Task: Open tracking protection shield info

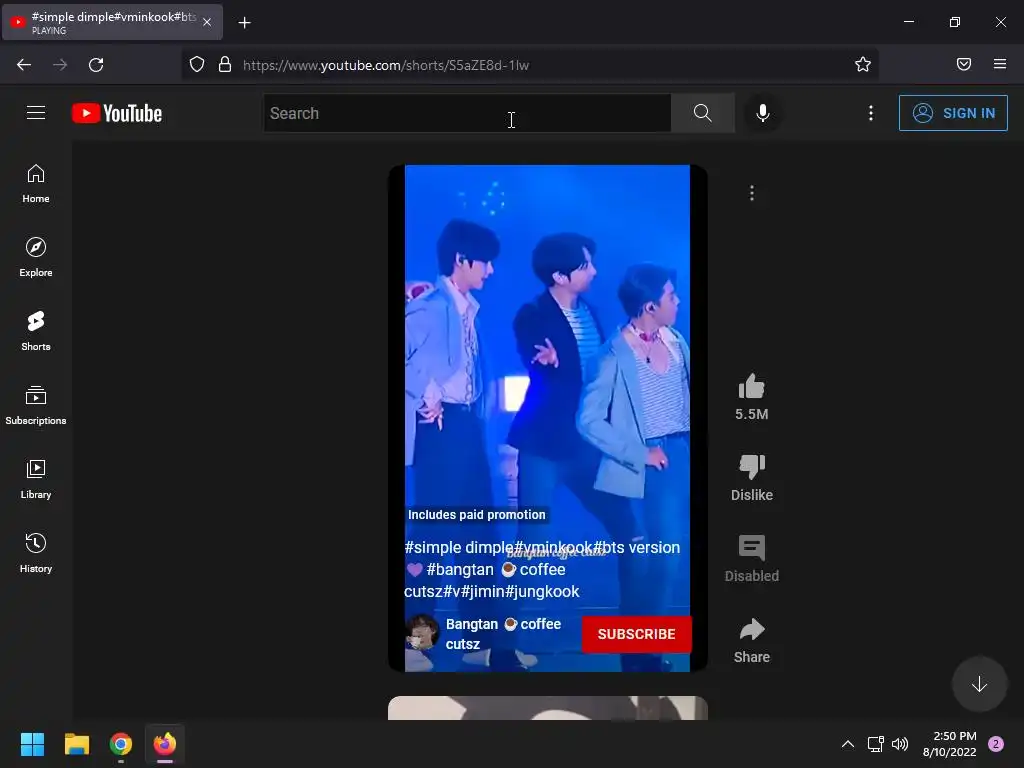Action: click(197, 65)
